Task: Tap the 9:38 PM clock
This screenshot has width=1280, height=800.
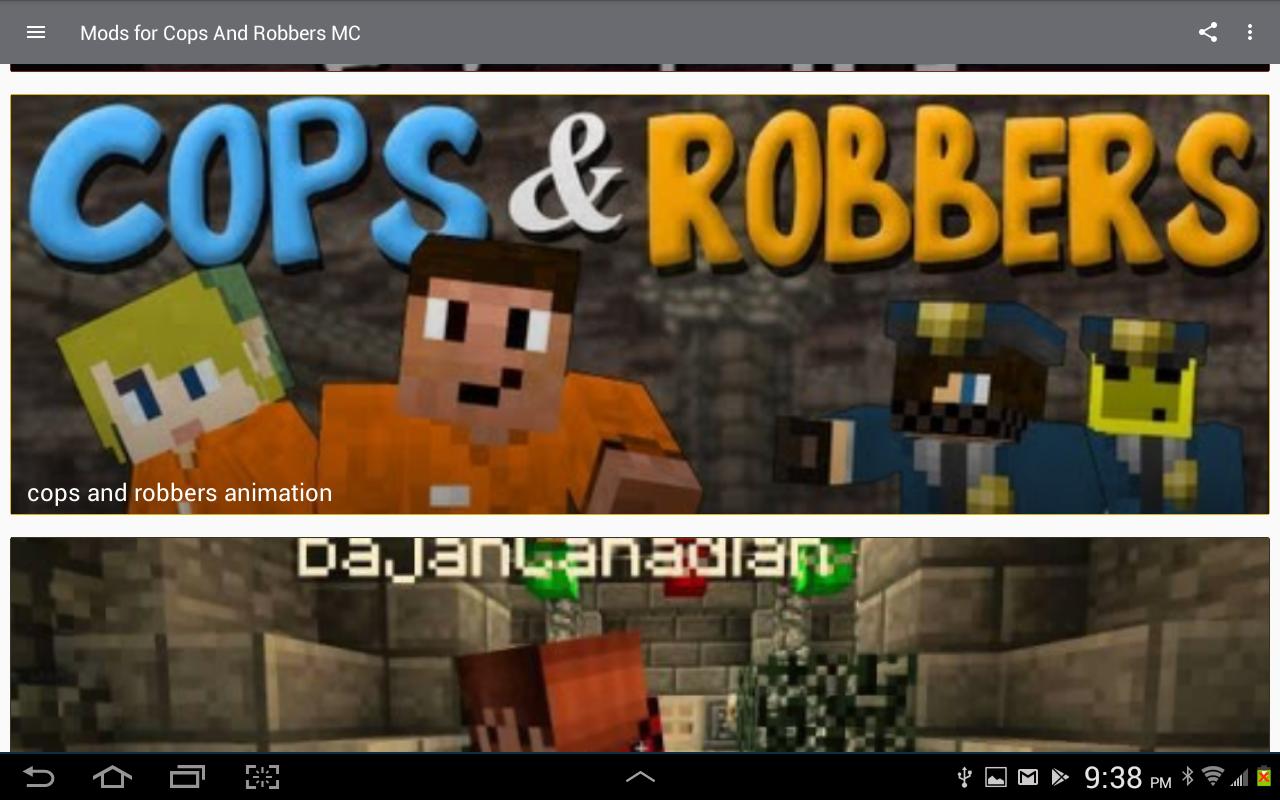Action: pos(1127,777)
